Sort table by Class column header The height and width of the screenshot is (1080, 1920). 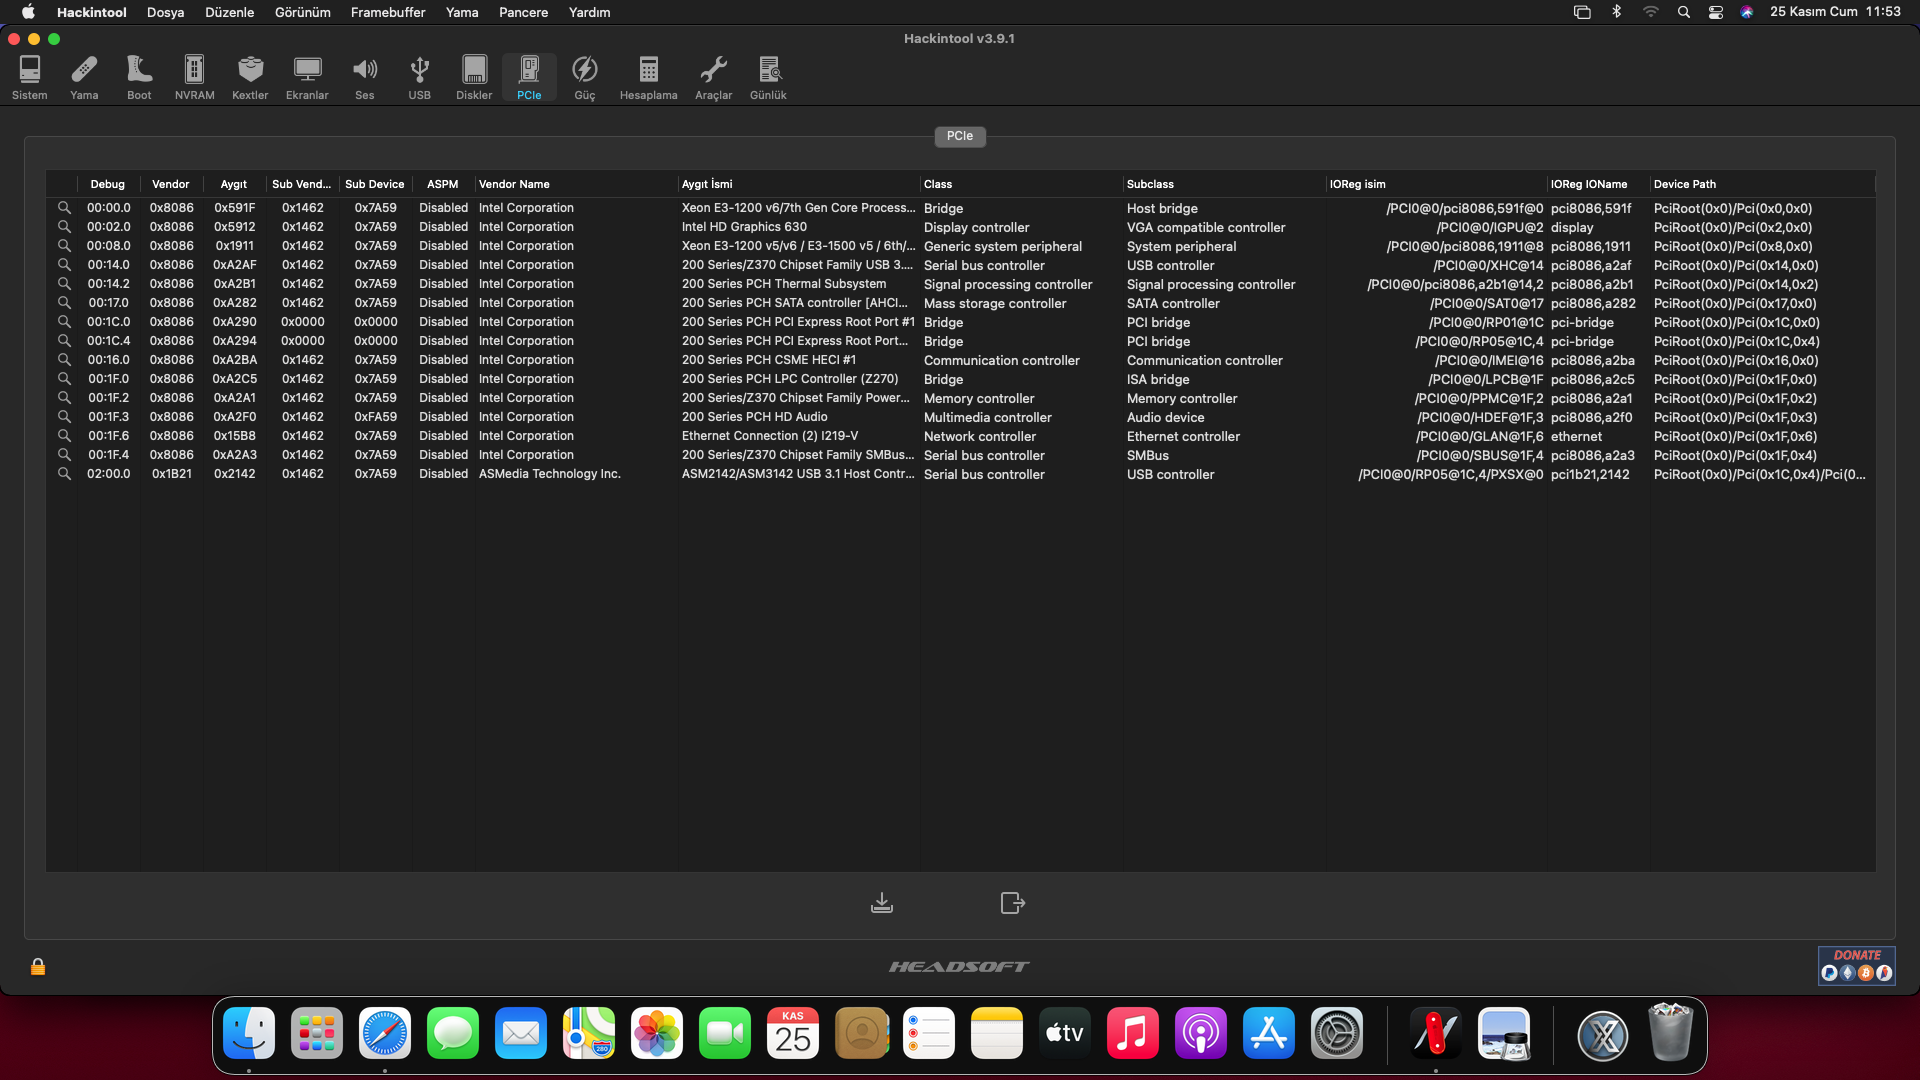point(938,184)
